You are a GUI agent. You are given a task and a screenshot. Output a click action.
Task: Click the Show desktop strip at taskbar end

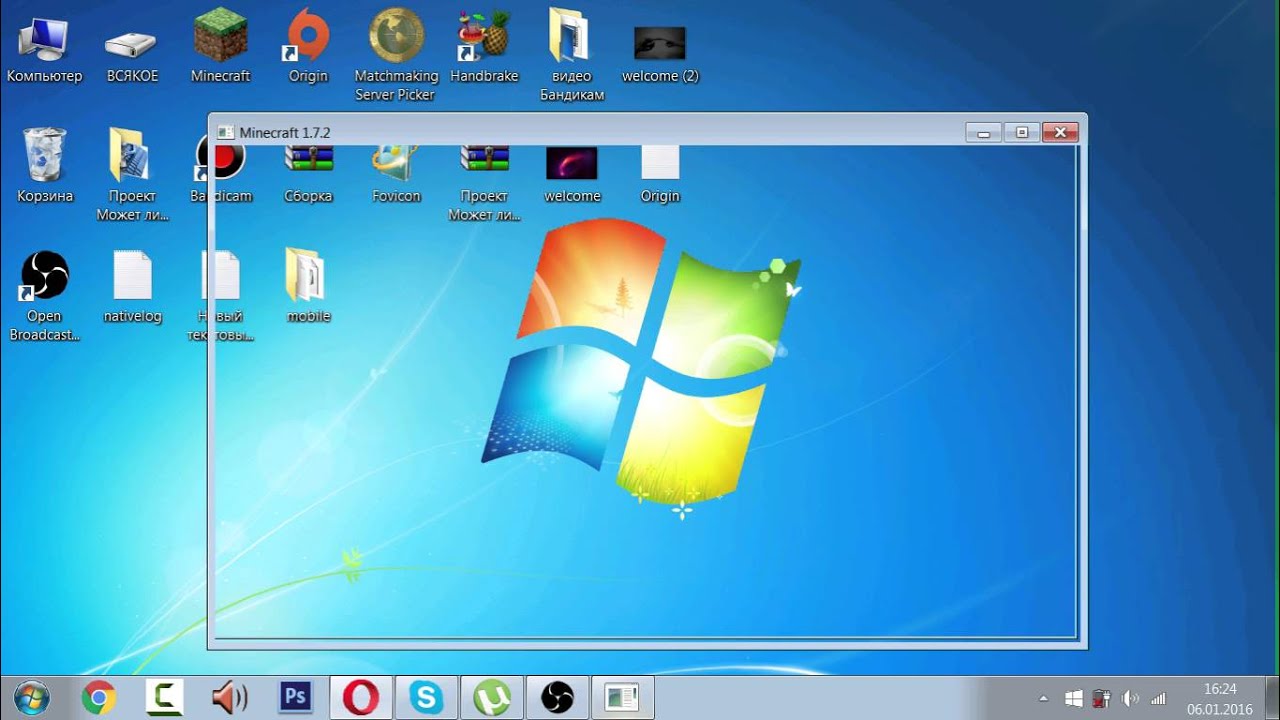click(1272, 698)
